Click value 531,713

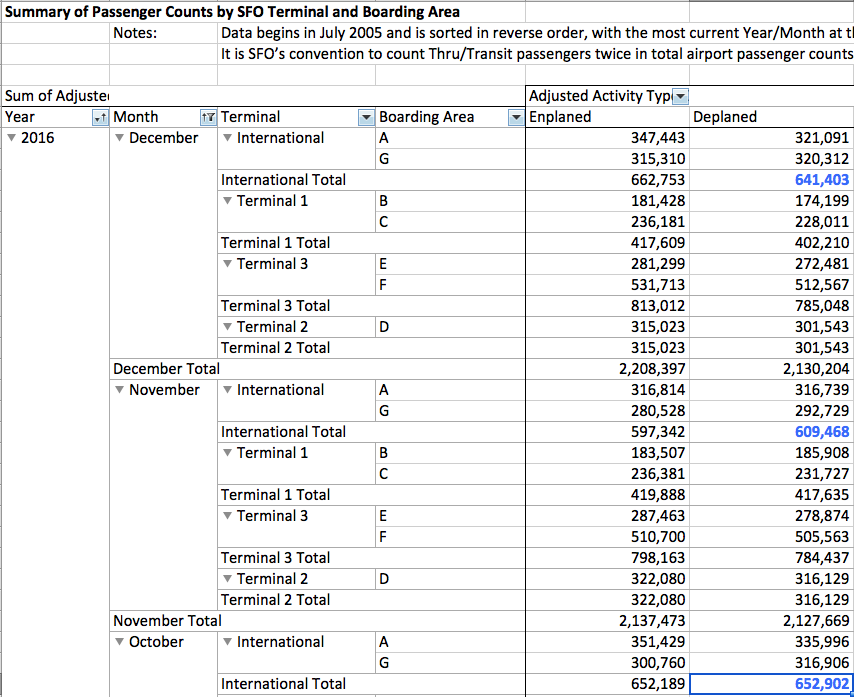click(657, 285)
